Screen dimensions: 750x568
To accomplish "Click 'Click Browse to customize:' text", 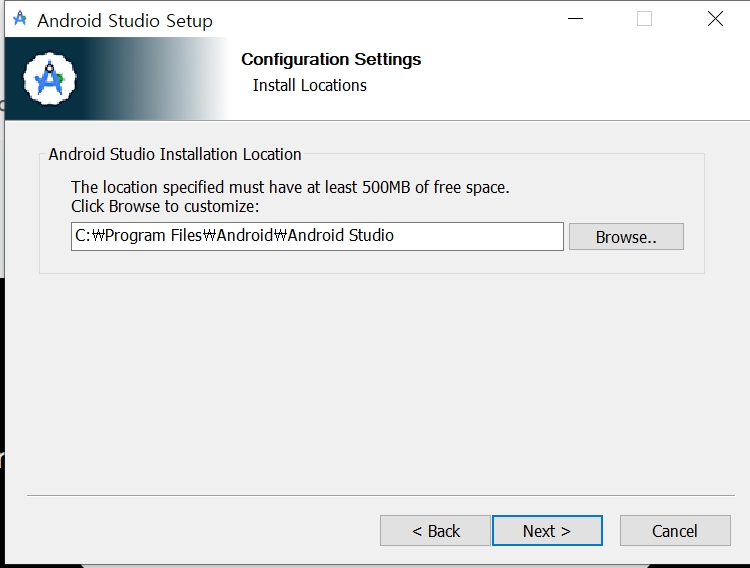I will tap(165, 206).
